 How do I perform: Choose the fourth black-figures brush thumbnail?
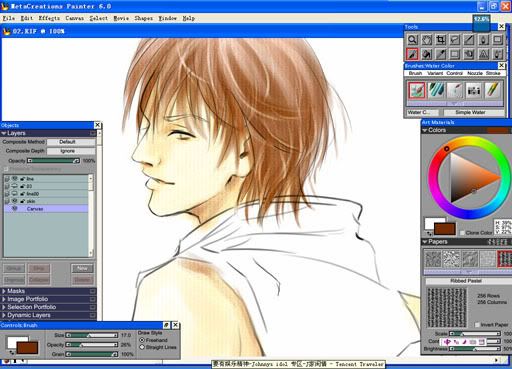click(x=474, y=90)
